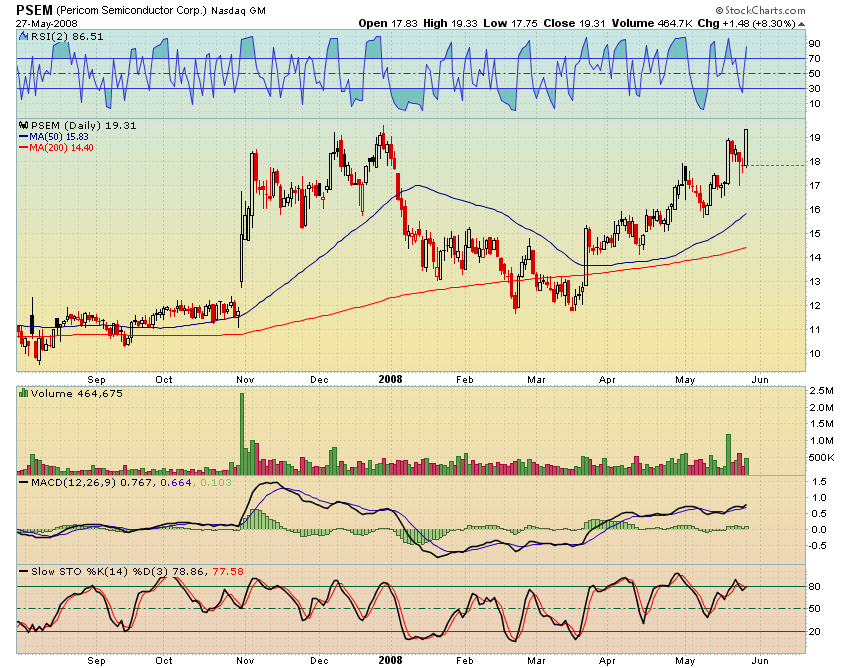
Task: Click the High 19.33 value
Action: [450, 23]
